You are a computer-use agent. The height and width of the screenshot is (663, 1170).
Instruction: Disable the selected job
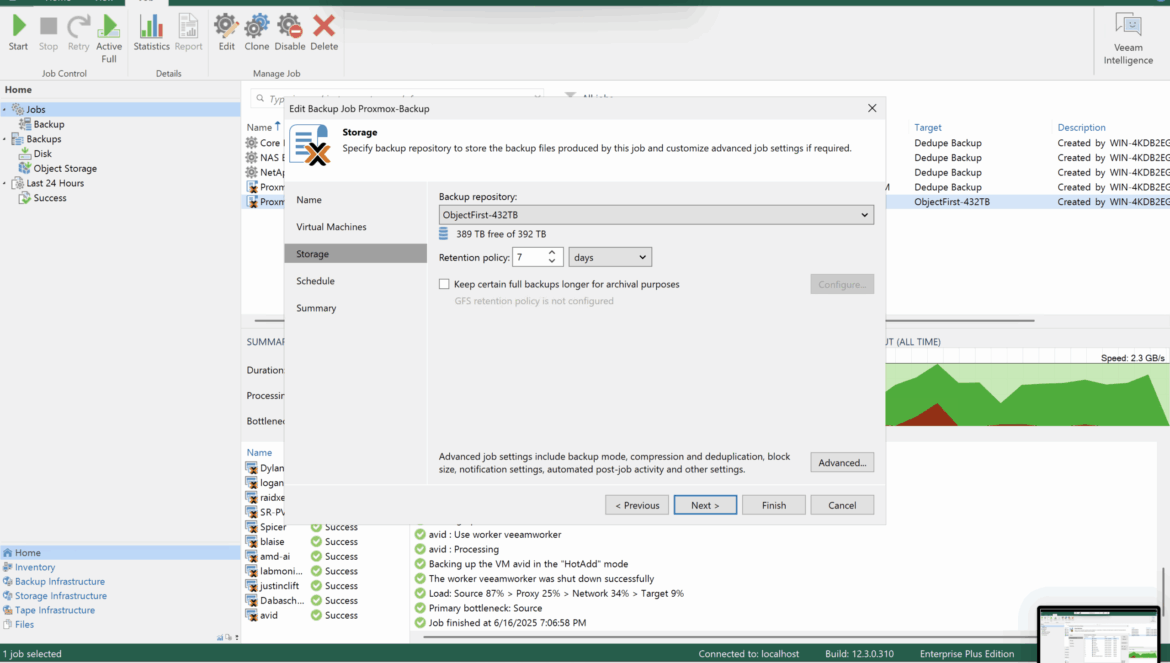[x=290, y=33]
